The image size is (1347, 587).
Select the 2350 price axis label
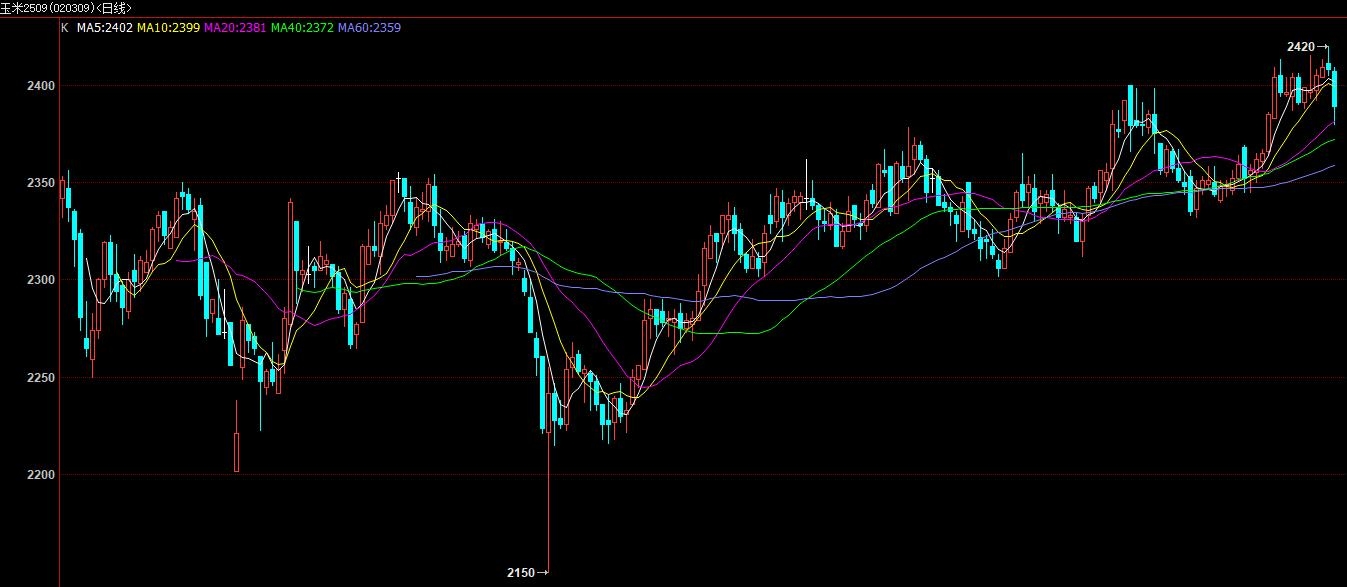pos(41,183)
